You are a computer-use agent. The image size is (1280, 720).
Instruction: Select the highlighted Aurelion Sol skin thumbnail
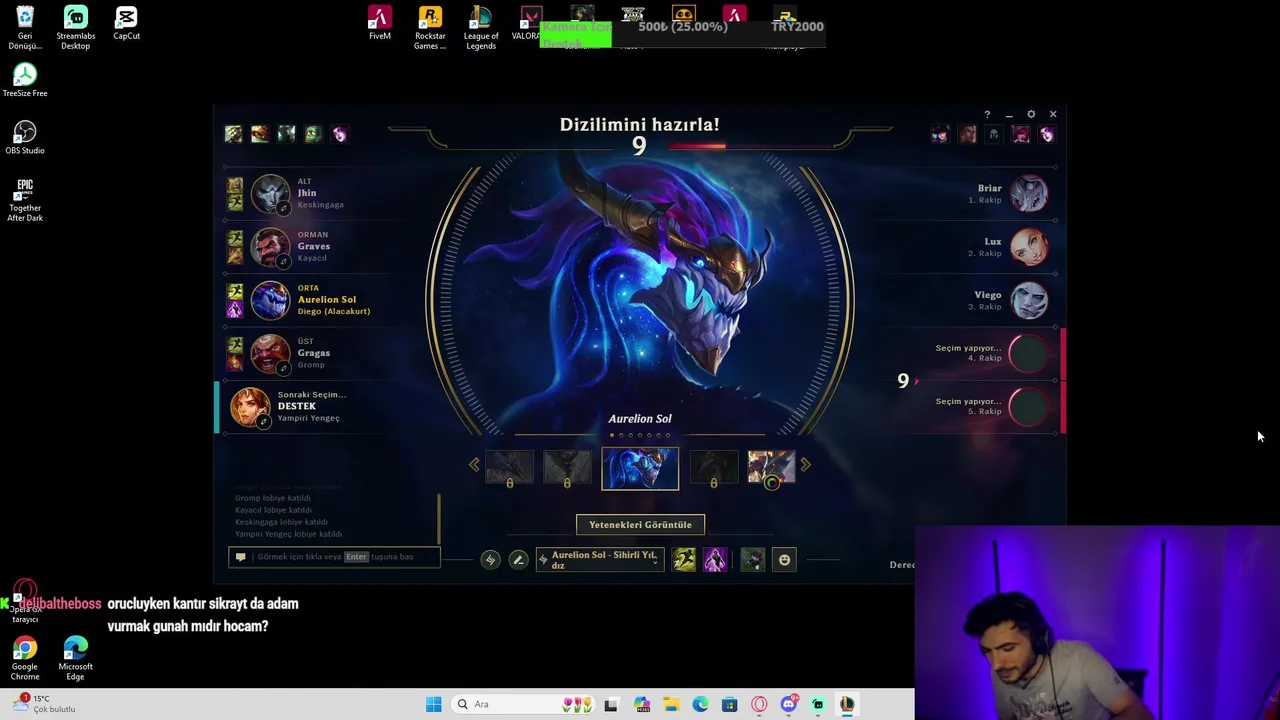pos(640,468)
